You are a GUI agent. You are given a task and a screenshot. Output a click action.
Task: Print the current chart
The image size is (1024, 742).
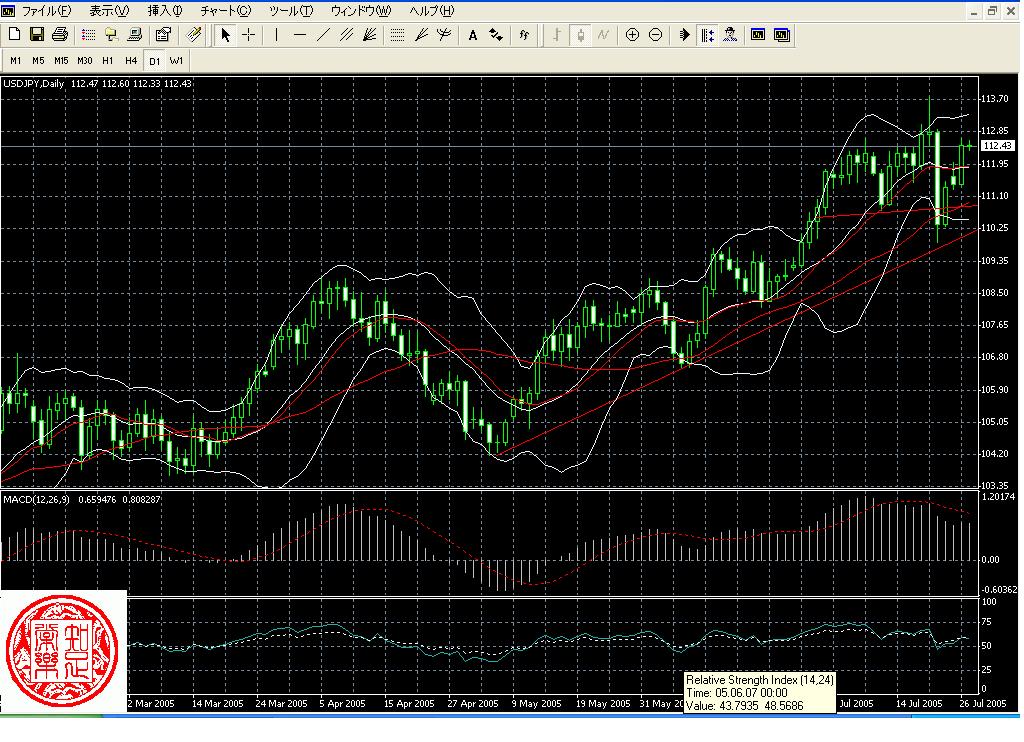point(61,35)
